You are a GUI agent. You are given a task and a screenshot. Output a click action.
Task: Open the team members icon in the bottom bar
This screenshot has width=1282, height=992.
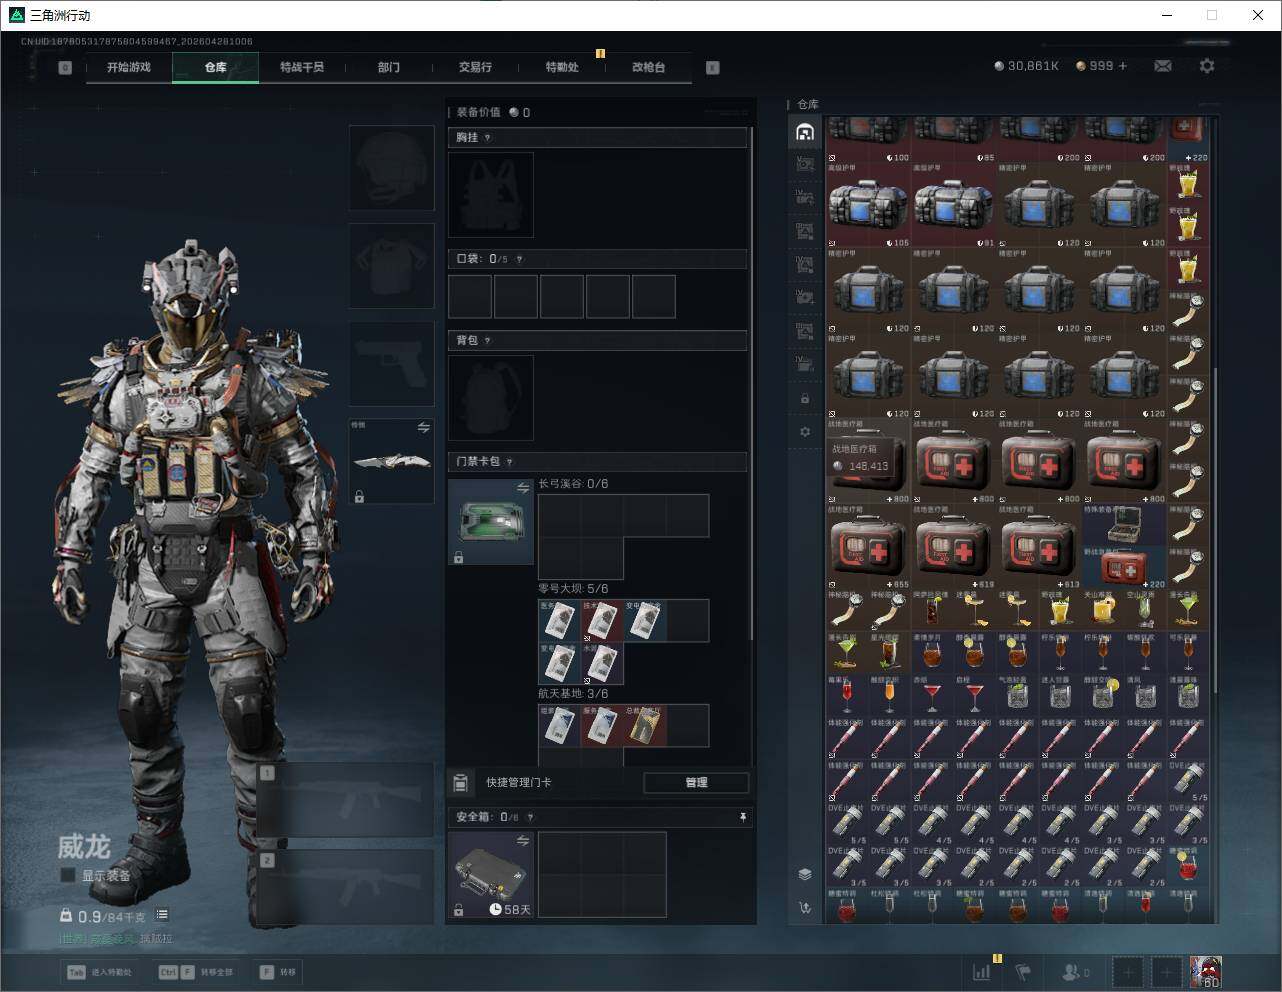pos(1076,972)
